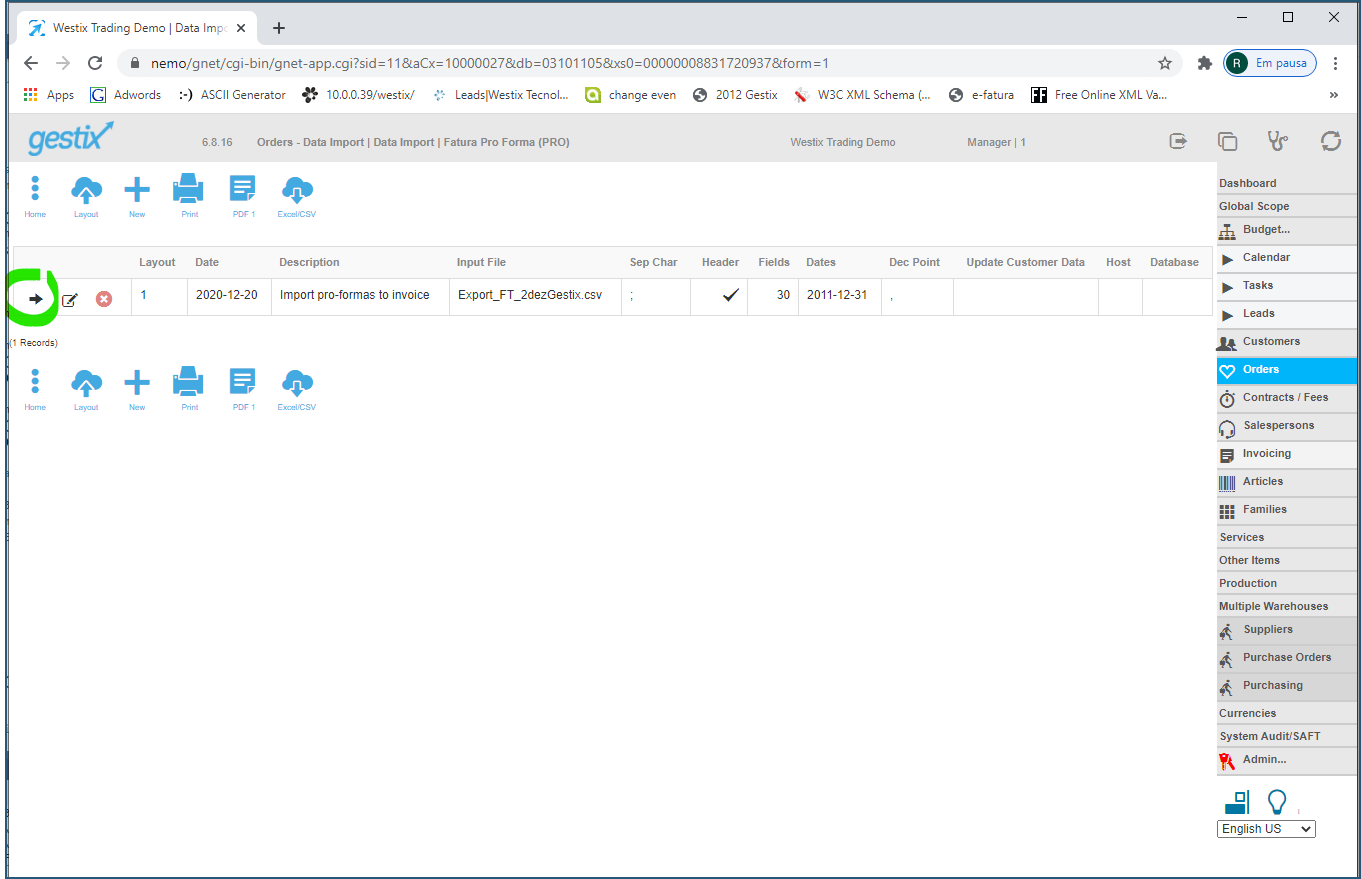Open Budget... sidebar submenu
Screen dimensions: 1361x879
pyautogui.click(x=1286, y=230)
